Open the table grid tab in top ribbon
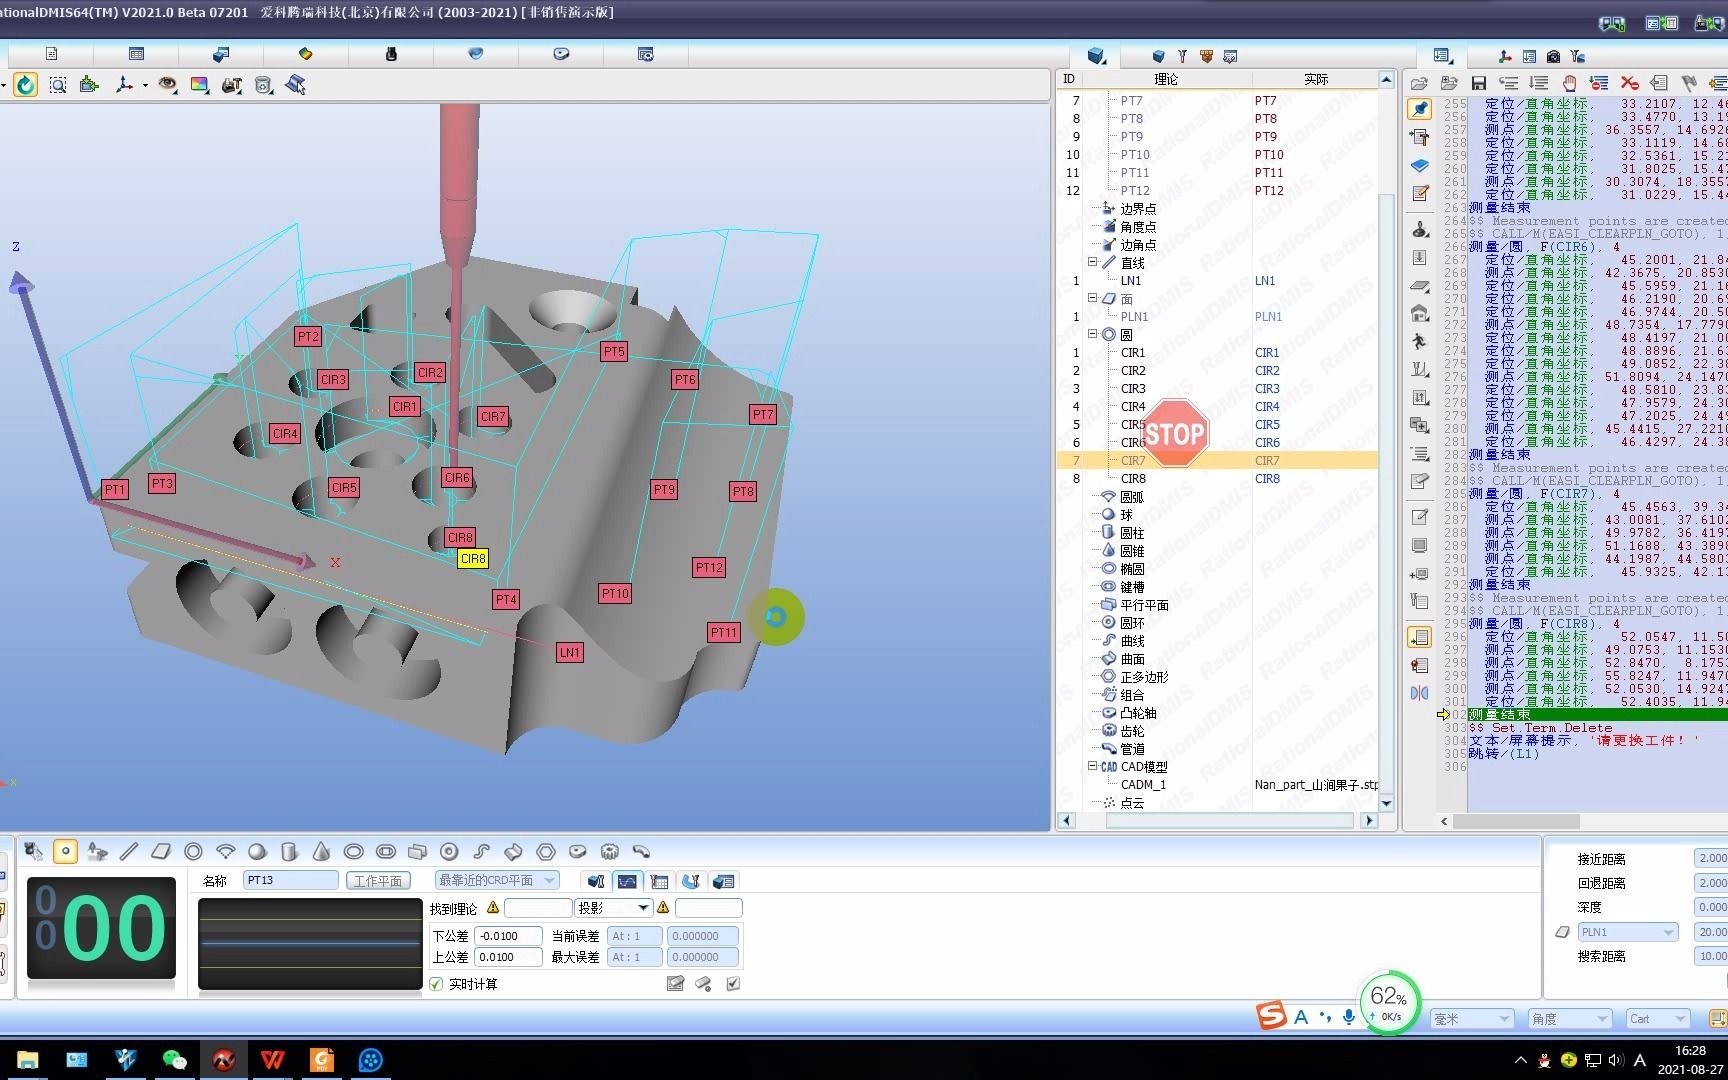Screen dimensions: 1728x1080 coord(137,54)
